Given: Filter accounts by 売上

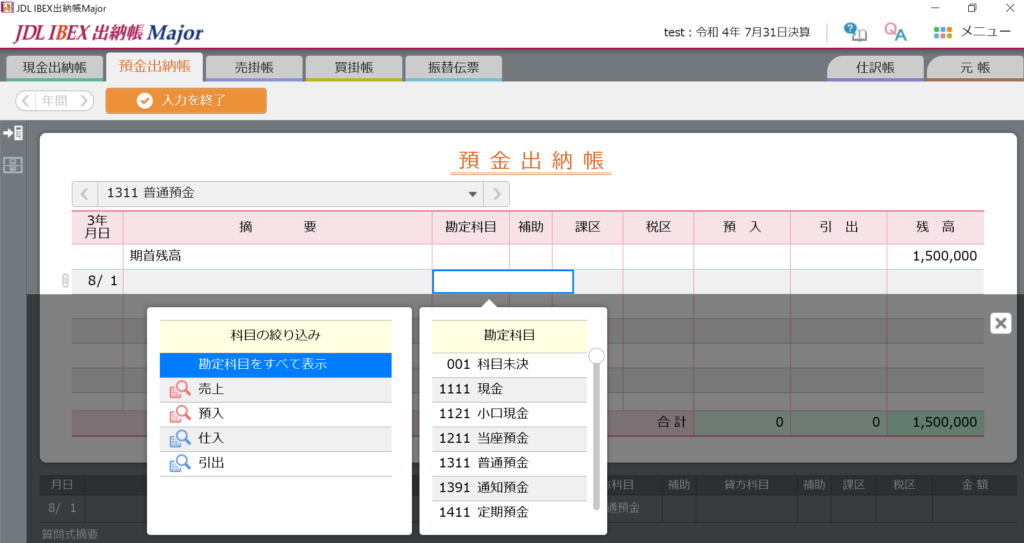Looking at the screenshot, I should [276, 389].
